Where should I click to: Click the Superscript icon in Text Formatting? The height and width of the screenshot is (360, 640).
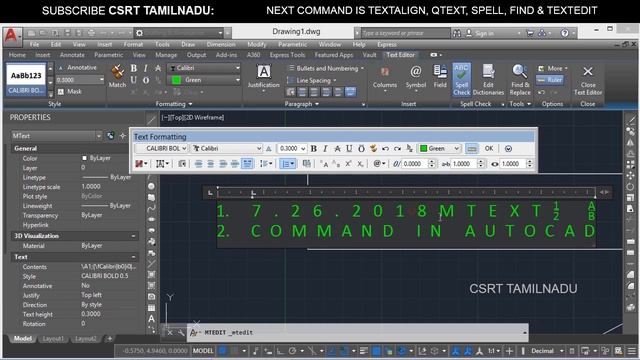coord(348,164)
